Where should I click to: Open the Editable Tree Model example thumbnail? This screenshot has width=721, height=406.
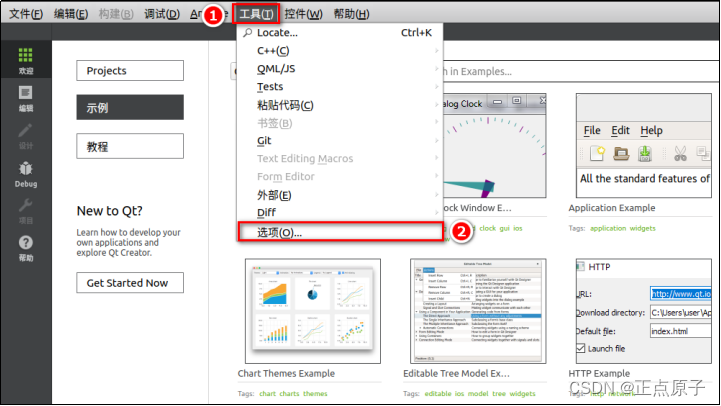click(x=478, y=311)
